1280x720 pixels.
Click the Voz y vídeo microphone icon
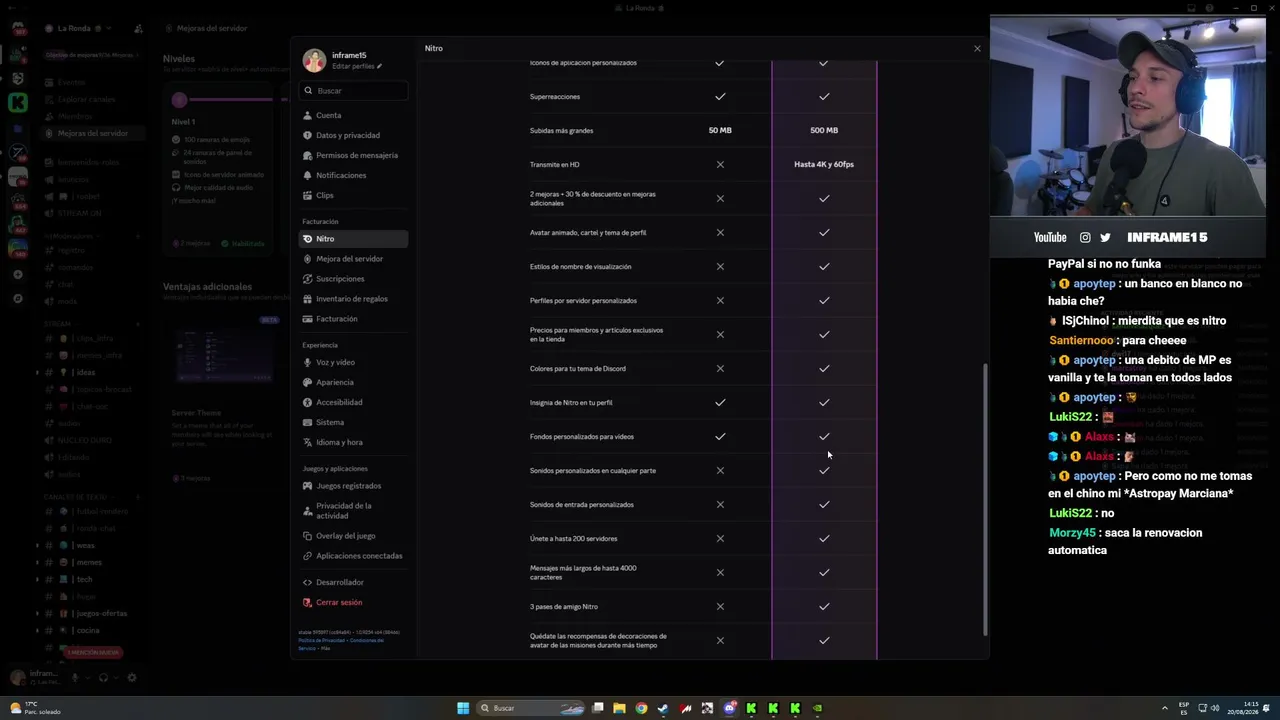308,362
